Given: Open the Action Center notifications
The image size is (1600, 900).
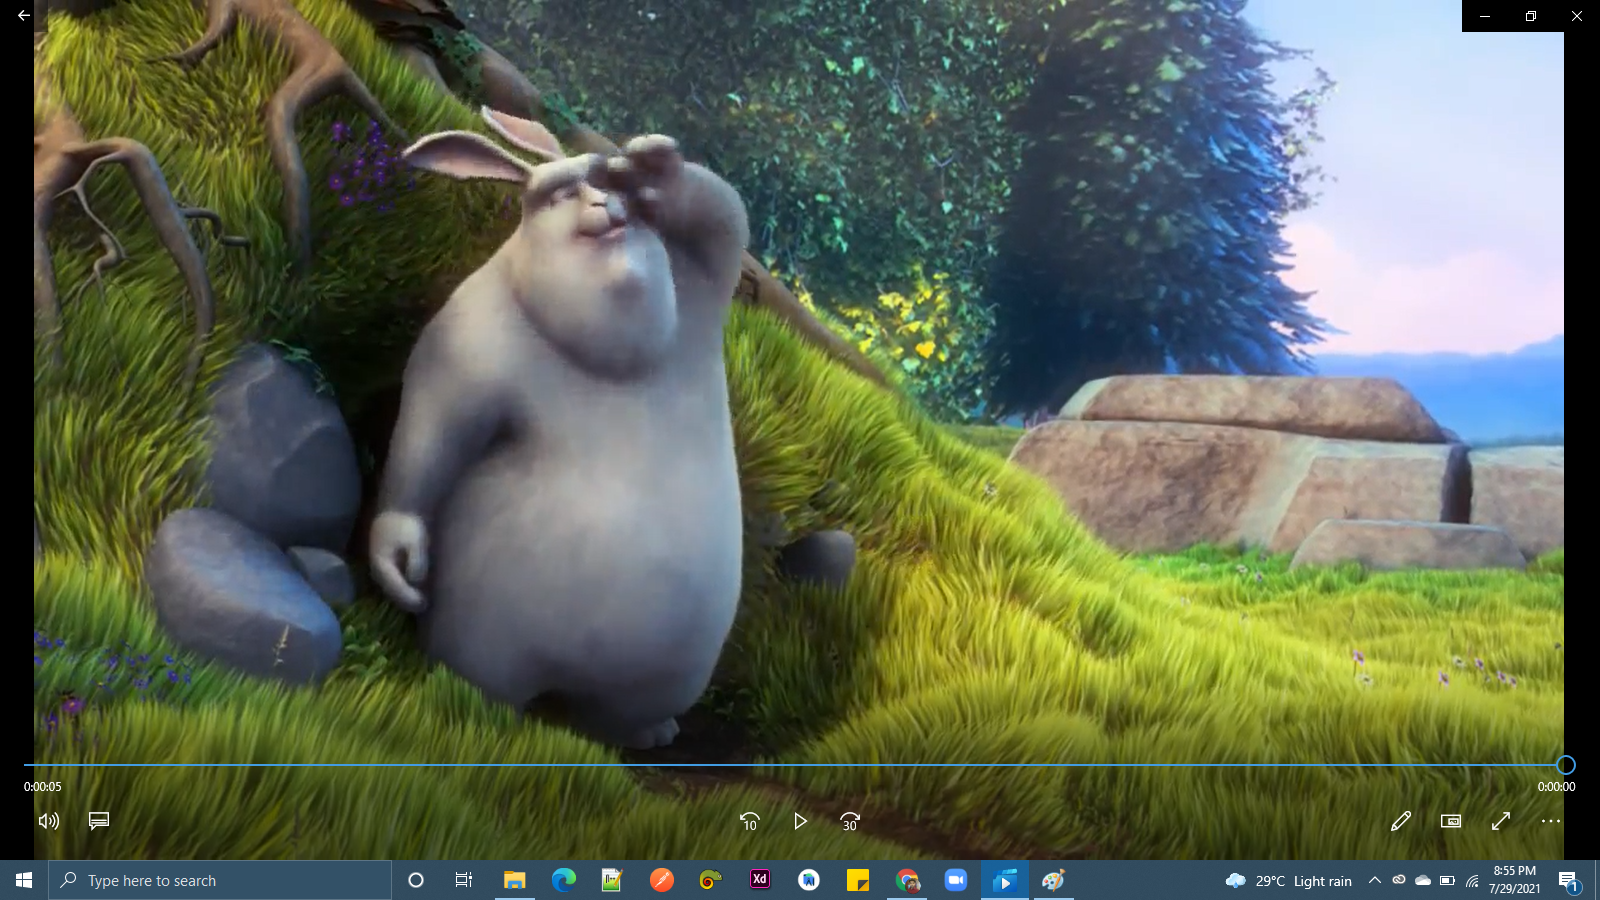Looking at the screenshot, I should (x=1568, y=881).
